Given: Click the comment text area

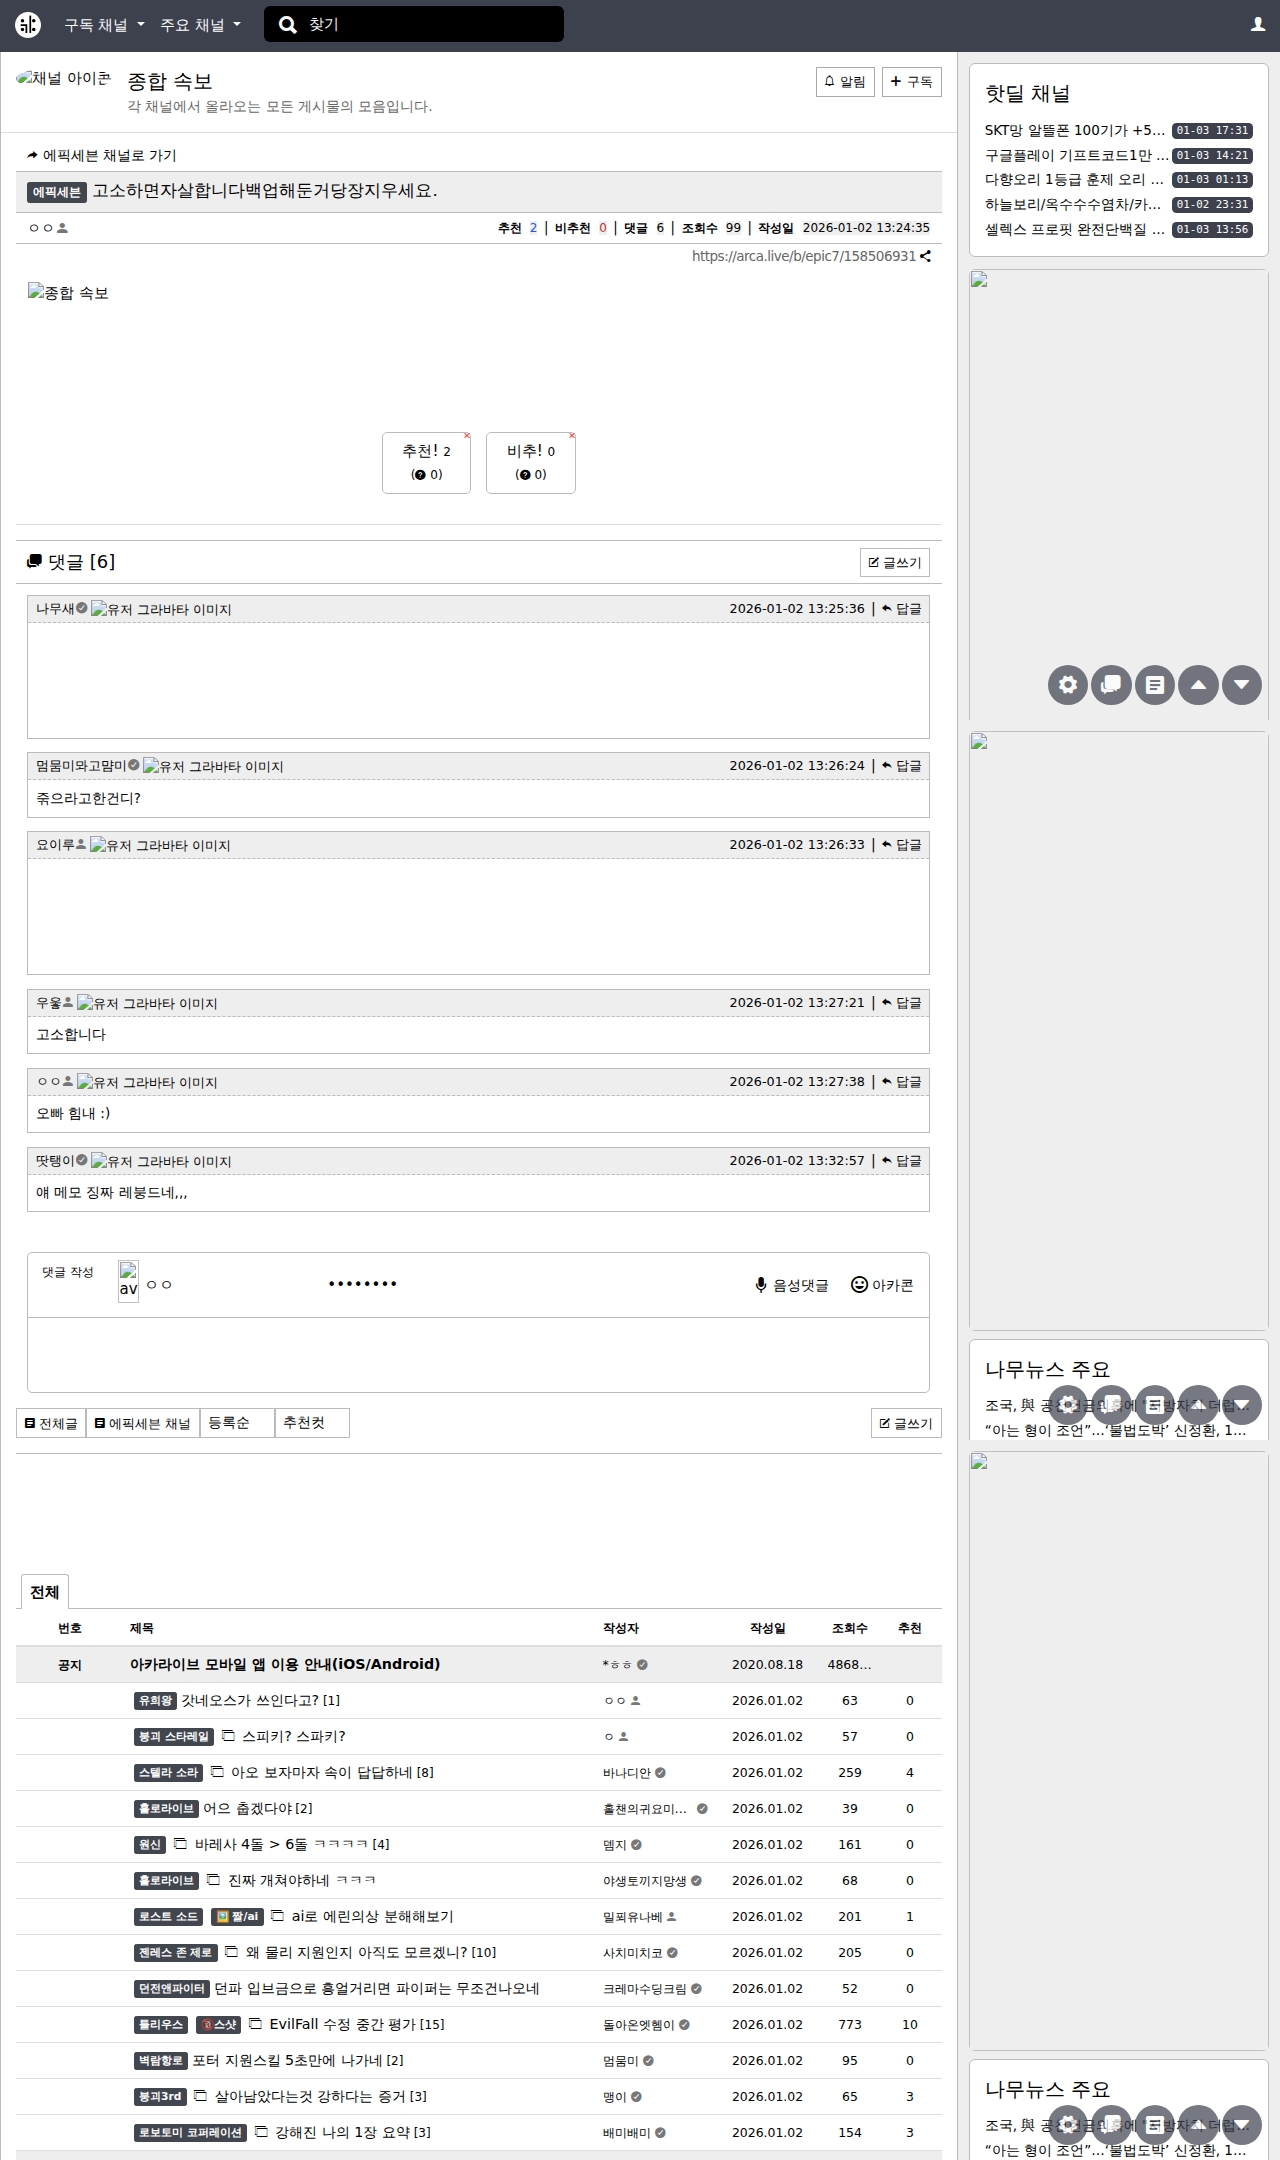Looking at the screenshot, I should click(x=478, y=1354).
